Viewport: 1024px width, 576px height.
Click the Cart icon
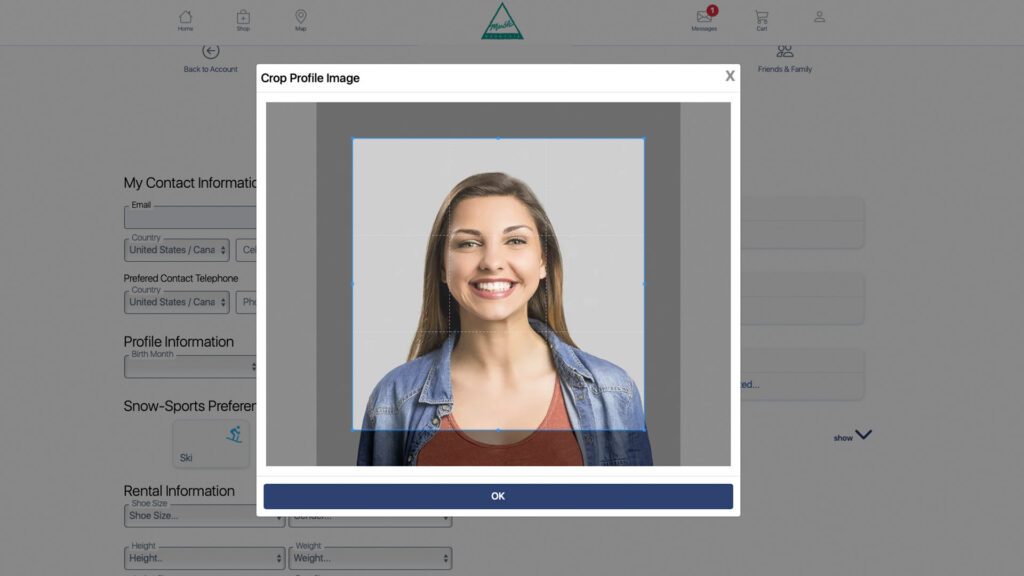(762, 17)
